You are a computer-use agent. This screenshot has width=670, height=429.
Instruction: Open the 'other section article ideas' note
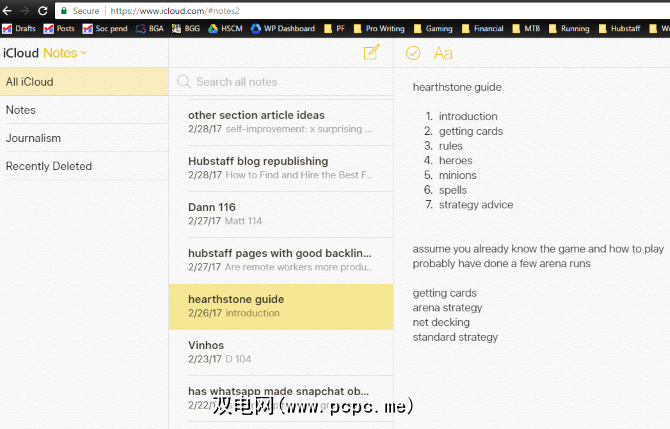click(x=281, y=122)
